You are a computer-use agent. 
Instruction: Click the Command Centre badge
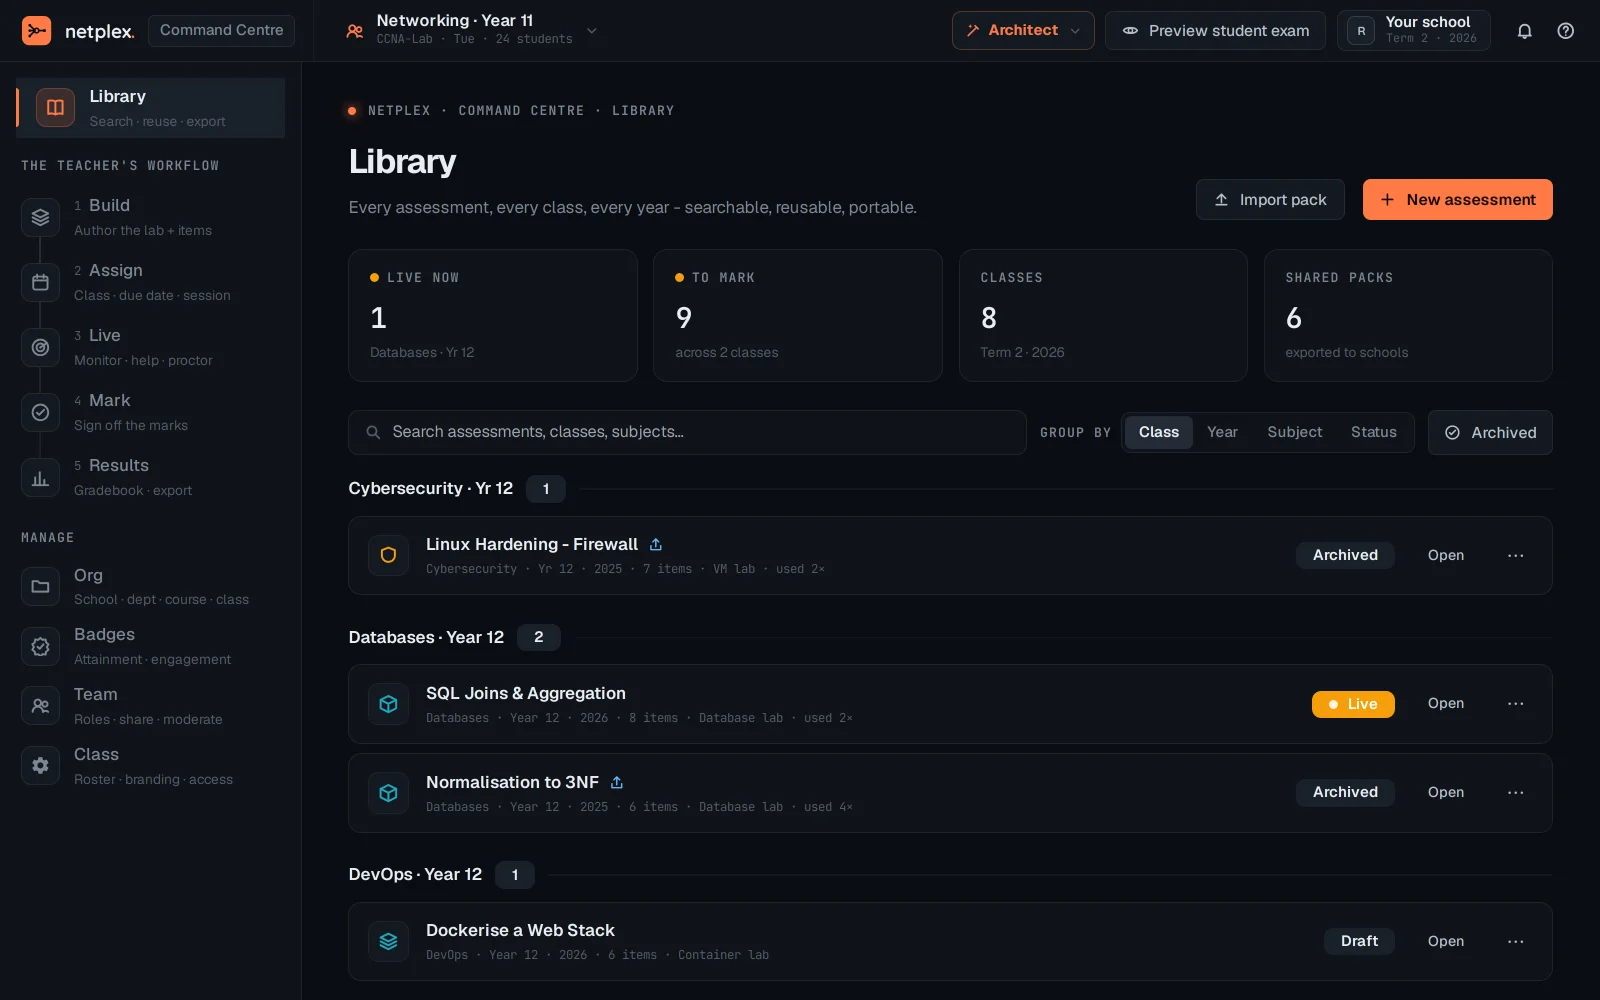(221, 30)
